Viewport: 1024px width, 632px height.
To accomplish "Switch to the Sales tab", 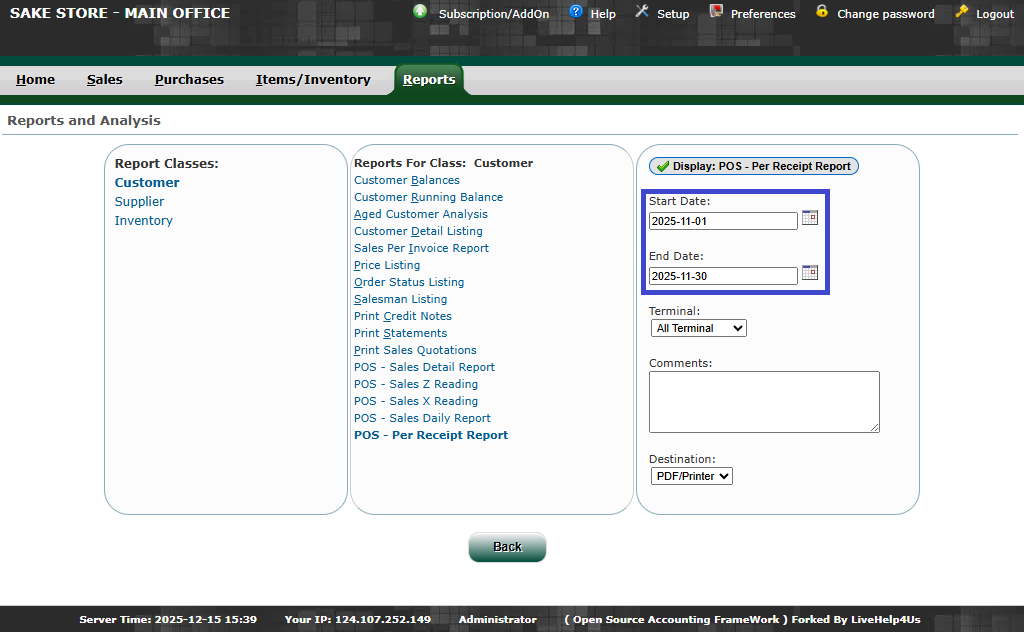I will 105,80.
